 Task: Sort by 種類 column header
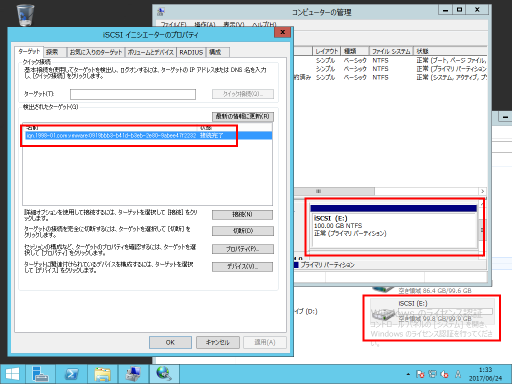click(x=355, y=51)
